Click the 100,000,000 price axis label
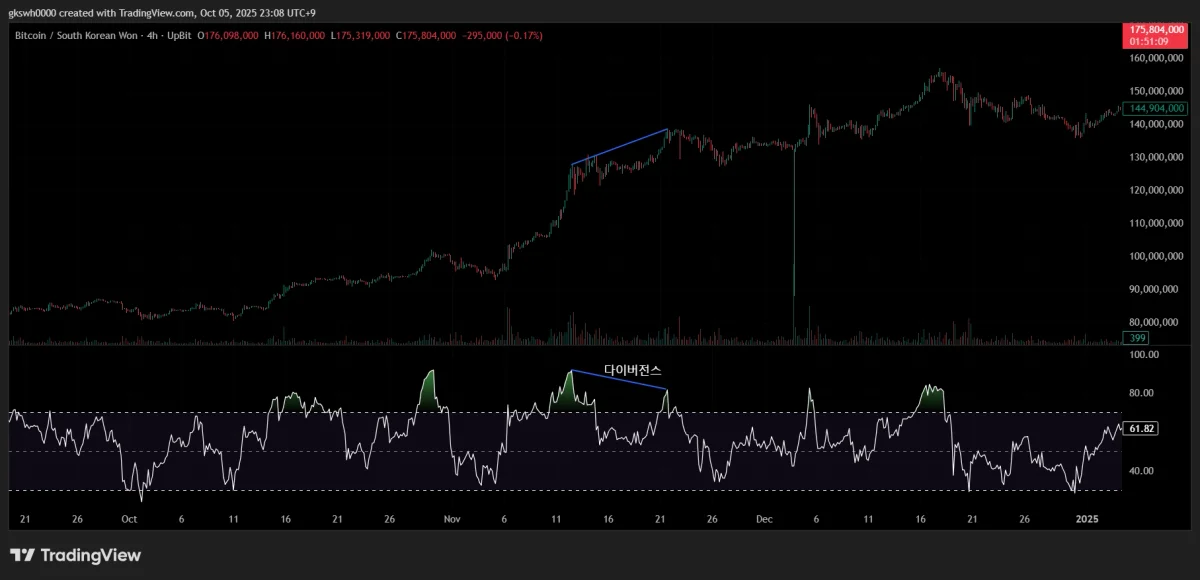The height and width of the screenshot is (580, 1200). (1157, 256)
